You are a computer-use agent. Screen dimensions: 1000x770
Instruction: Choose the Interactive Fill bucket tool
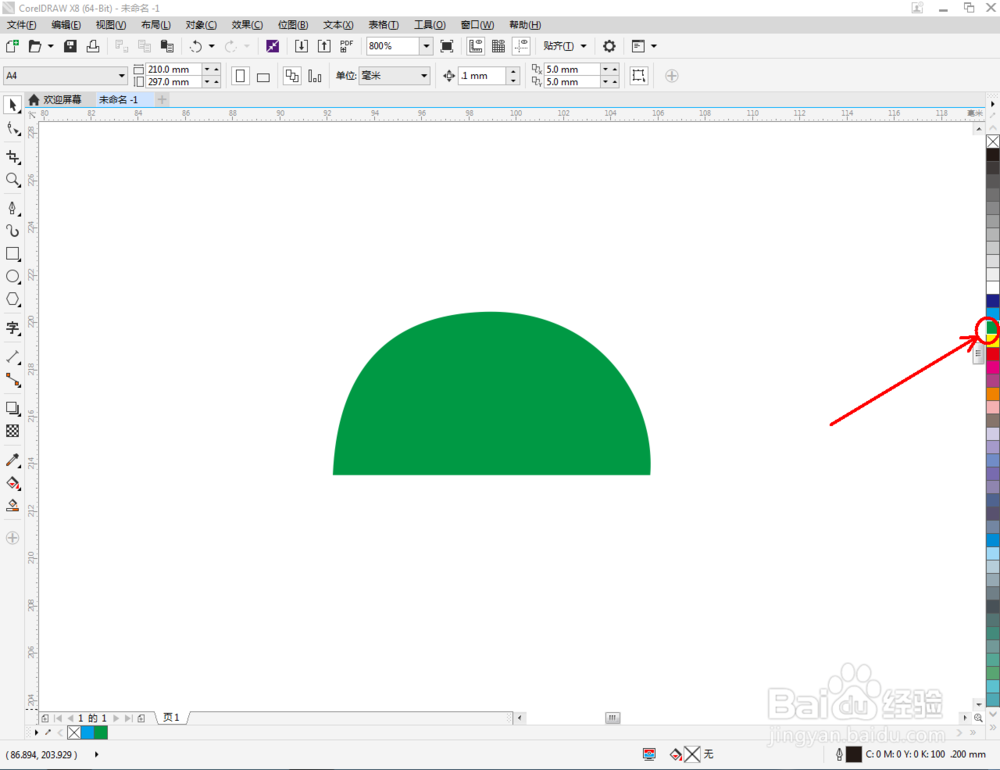coord(13,483)
